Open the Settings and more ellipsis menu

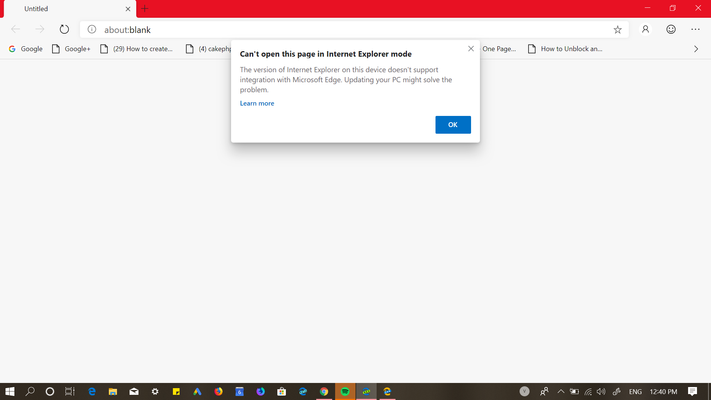point(695,29)
